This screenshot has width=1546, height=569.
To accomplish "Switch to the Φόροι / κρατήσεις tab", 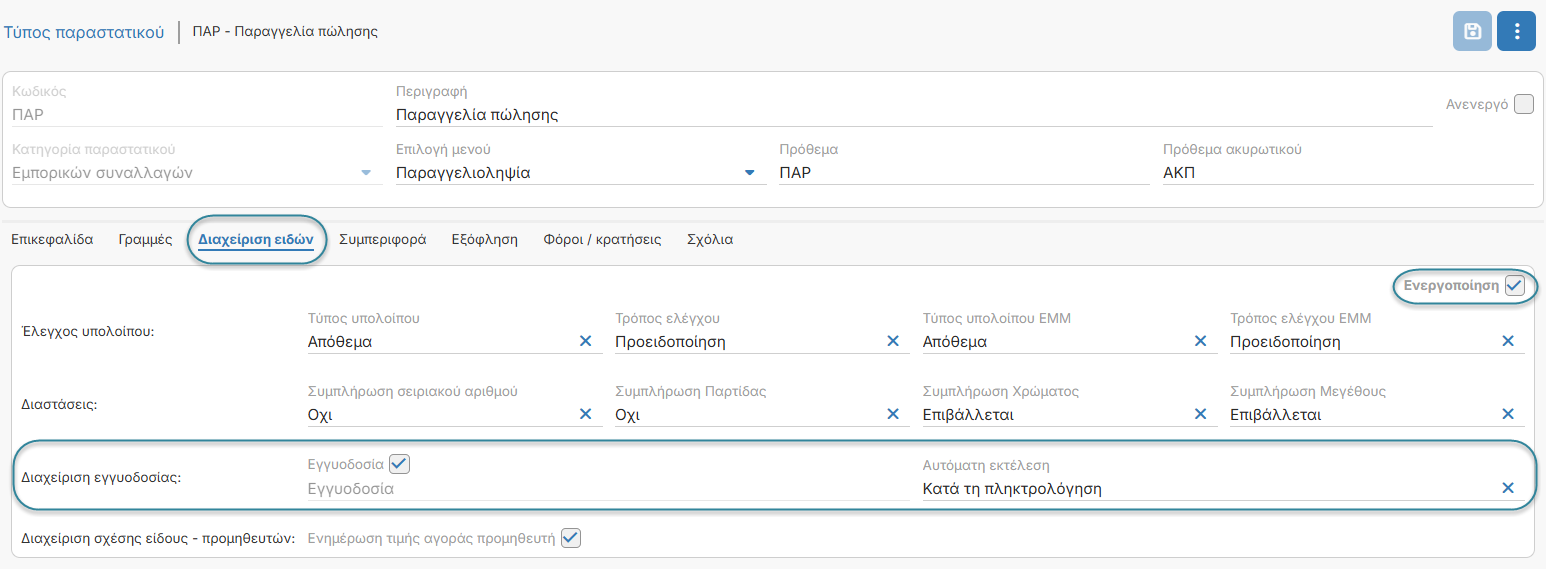I will coord(602,240).
